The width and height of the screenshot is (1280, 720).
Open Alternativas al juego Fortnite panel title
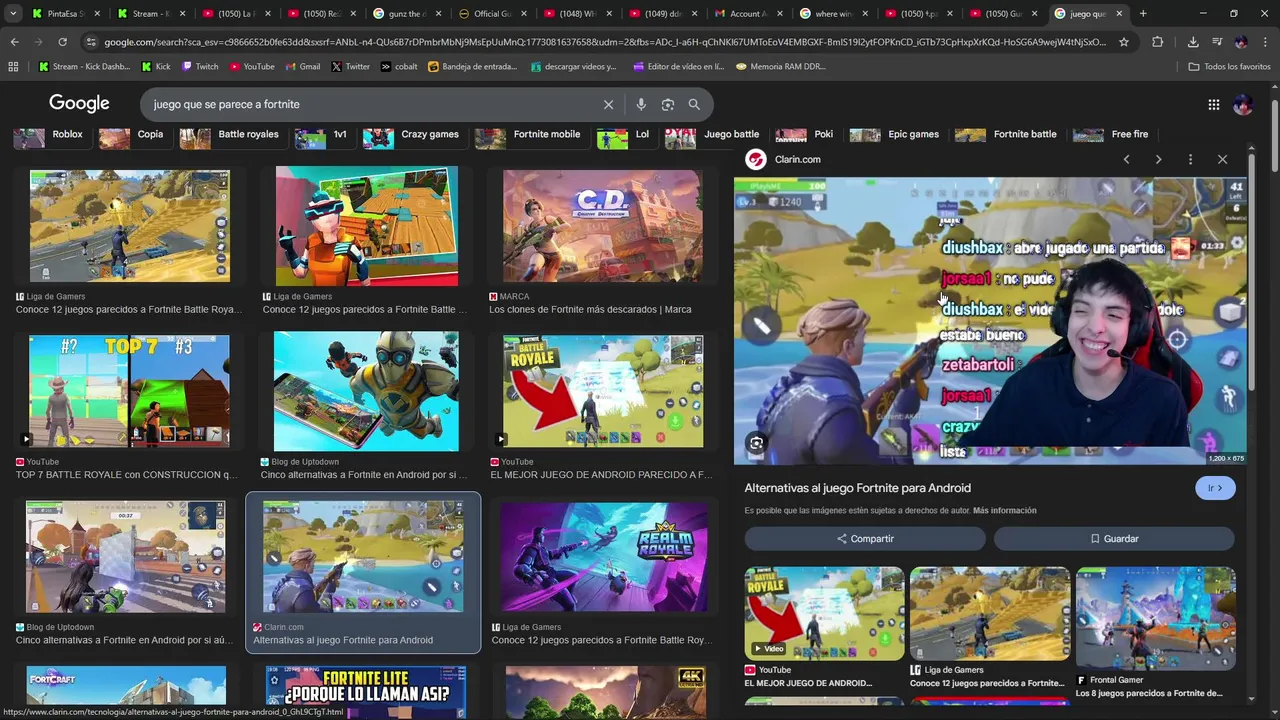coord(857,488)
